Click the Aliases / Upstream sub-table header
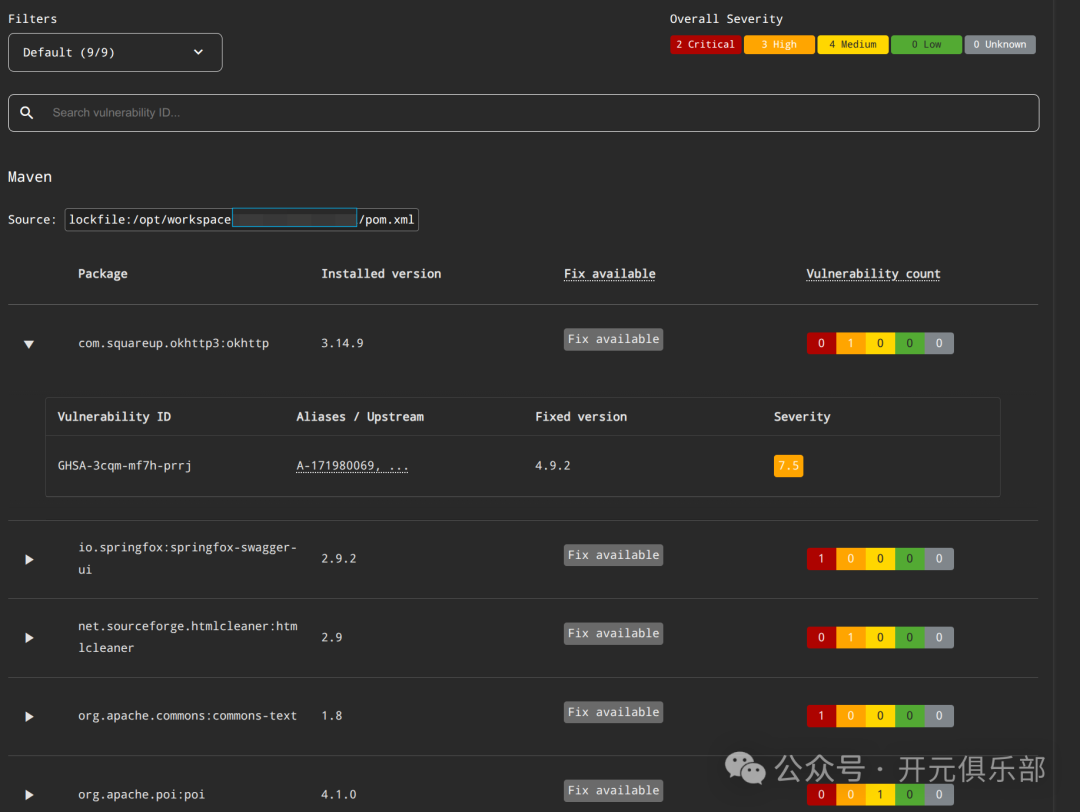The height and width of the screenshot is (812, 1080). coord(360,417)
